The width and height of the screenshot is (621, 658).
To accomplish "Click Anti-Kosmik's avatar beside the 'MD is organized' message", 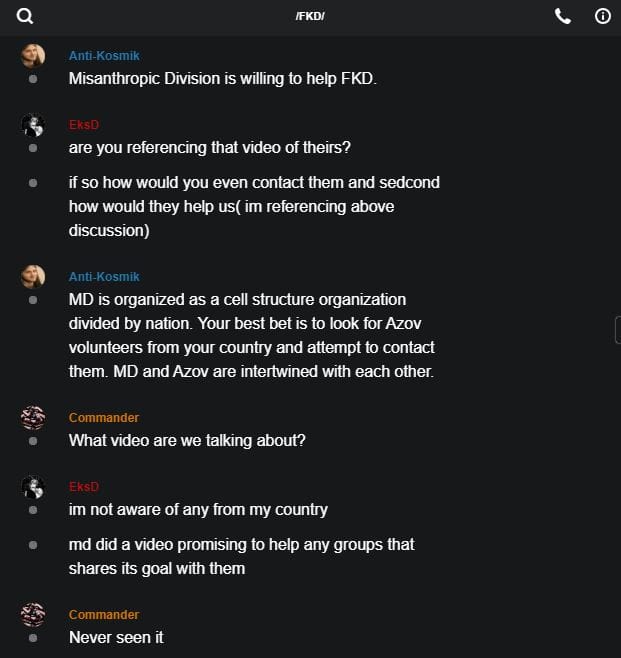I will click(x=33, y=276).
